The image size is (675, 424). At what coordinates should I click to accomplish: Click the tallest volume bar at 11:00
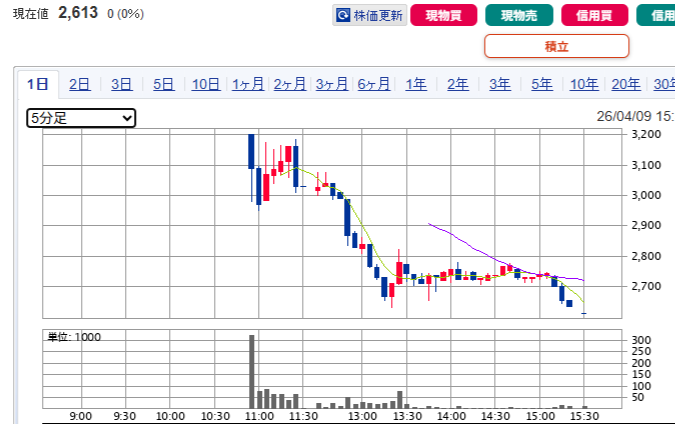(x=252, y=370)
